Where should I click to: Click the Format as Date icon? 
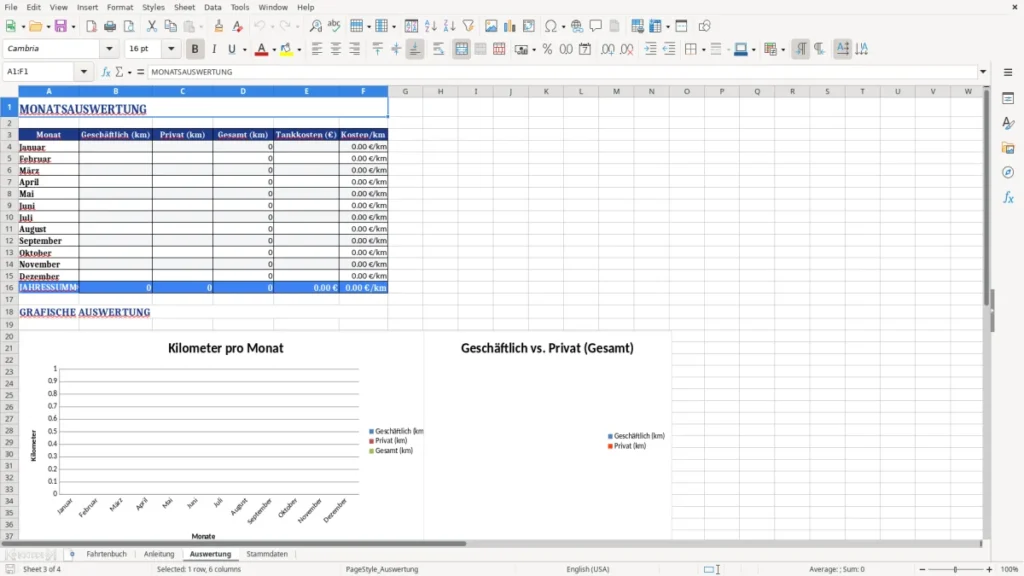[585, 49]
